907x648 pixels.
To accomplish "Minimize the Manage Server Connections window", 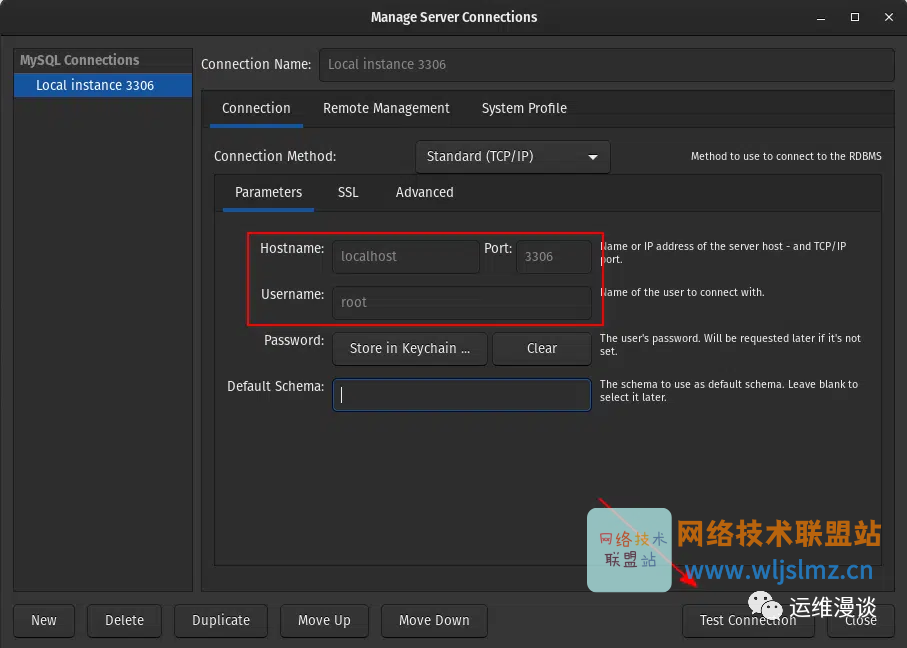I will click(821, 17).
